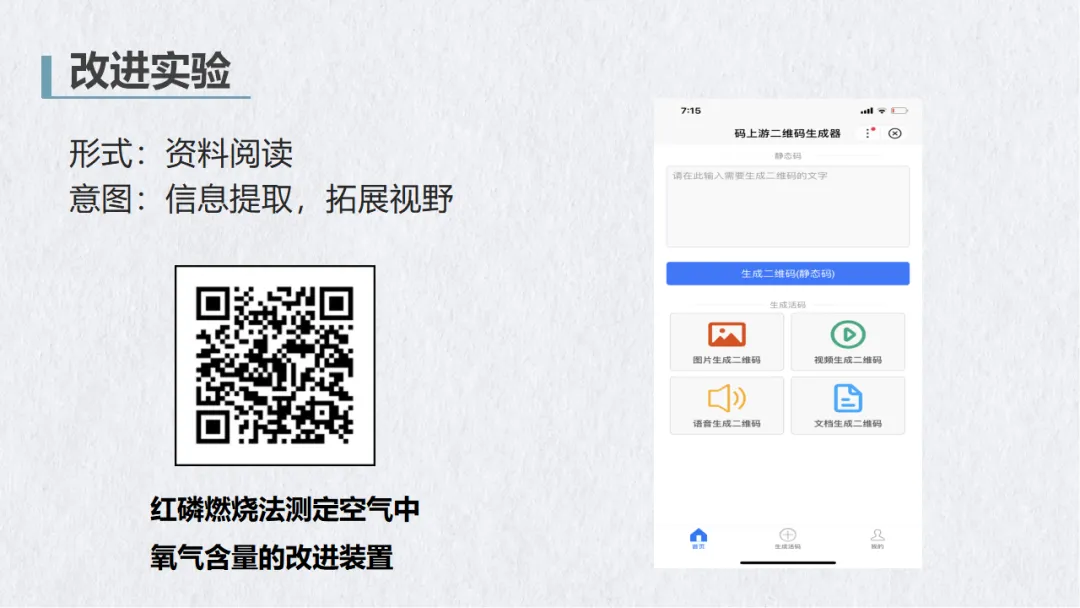Click the 生成活码 section label above the cards
1080x608 pixels.
tap(787, 304)
